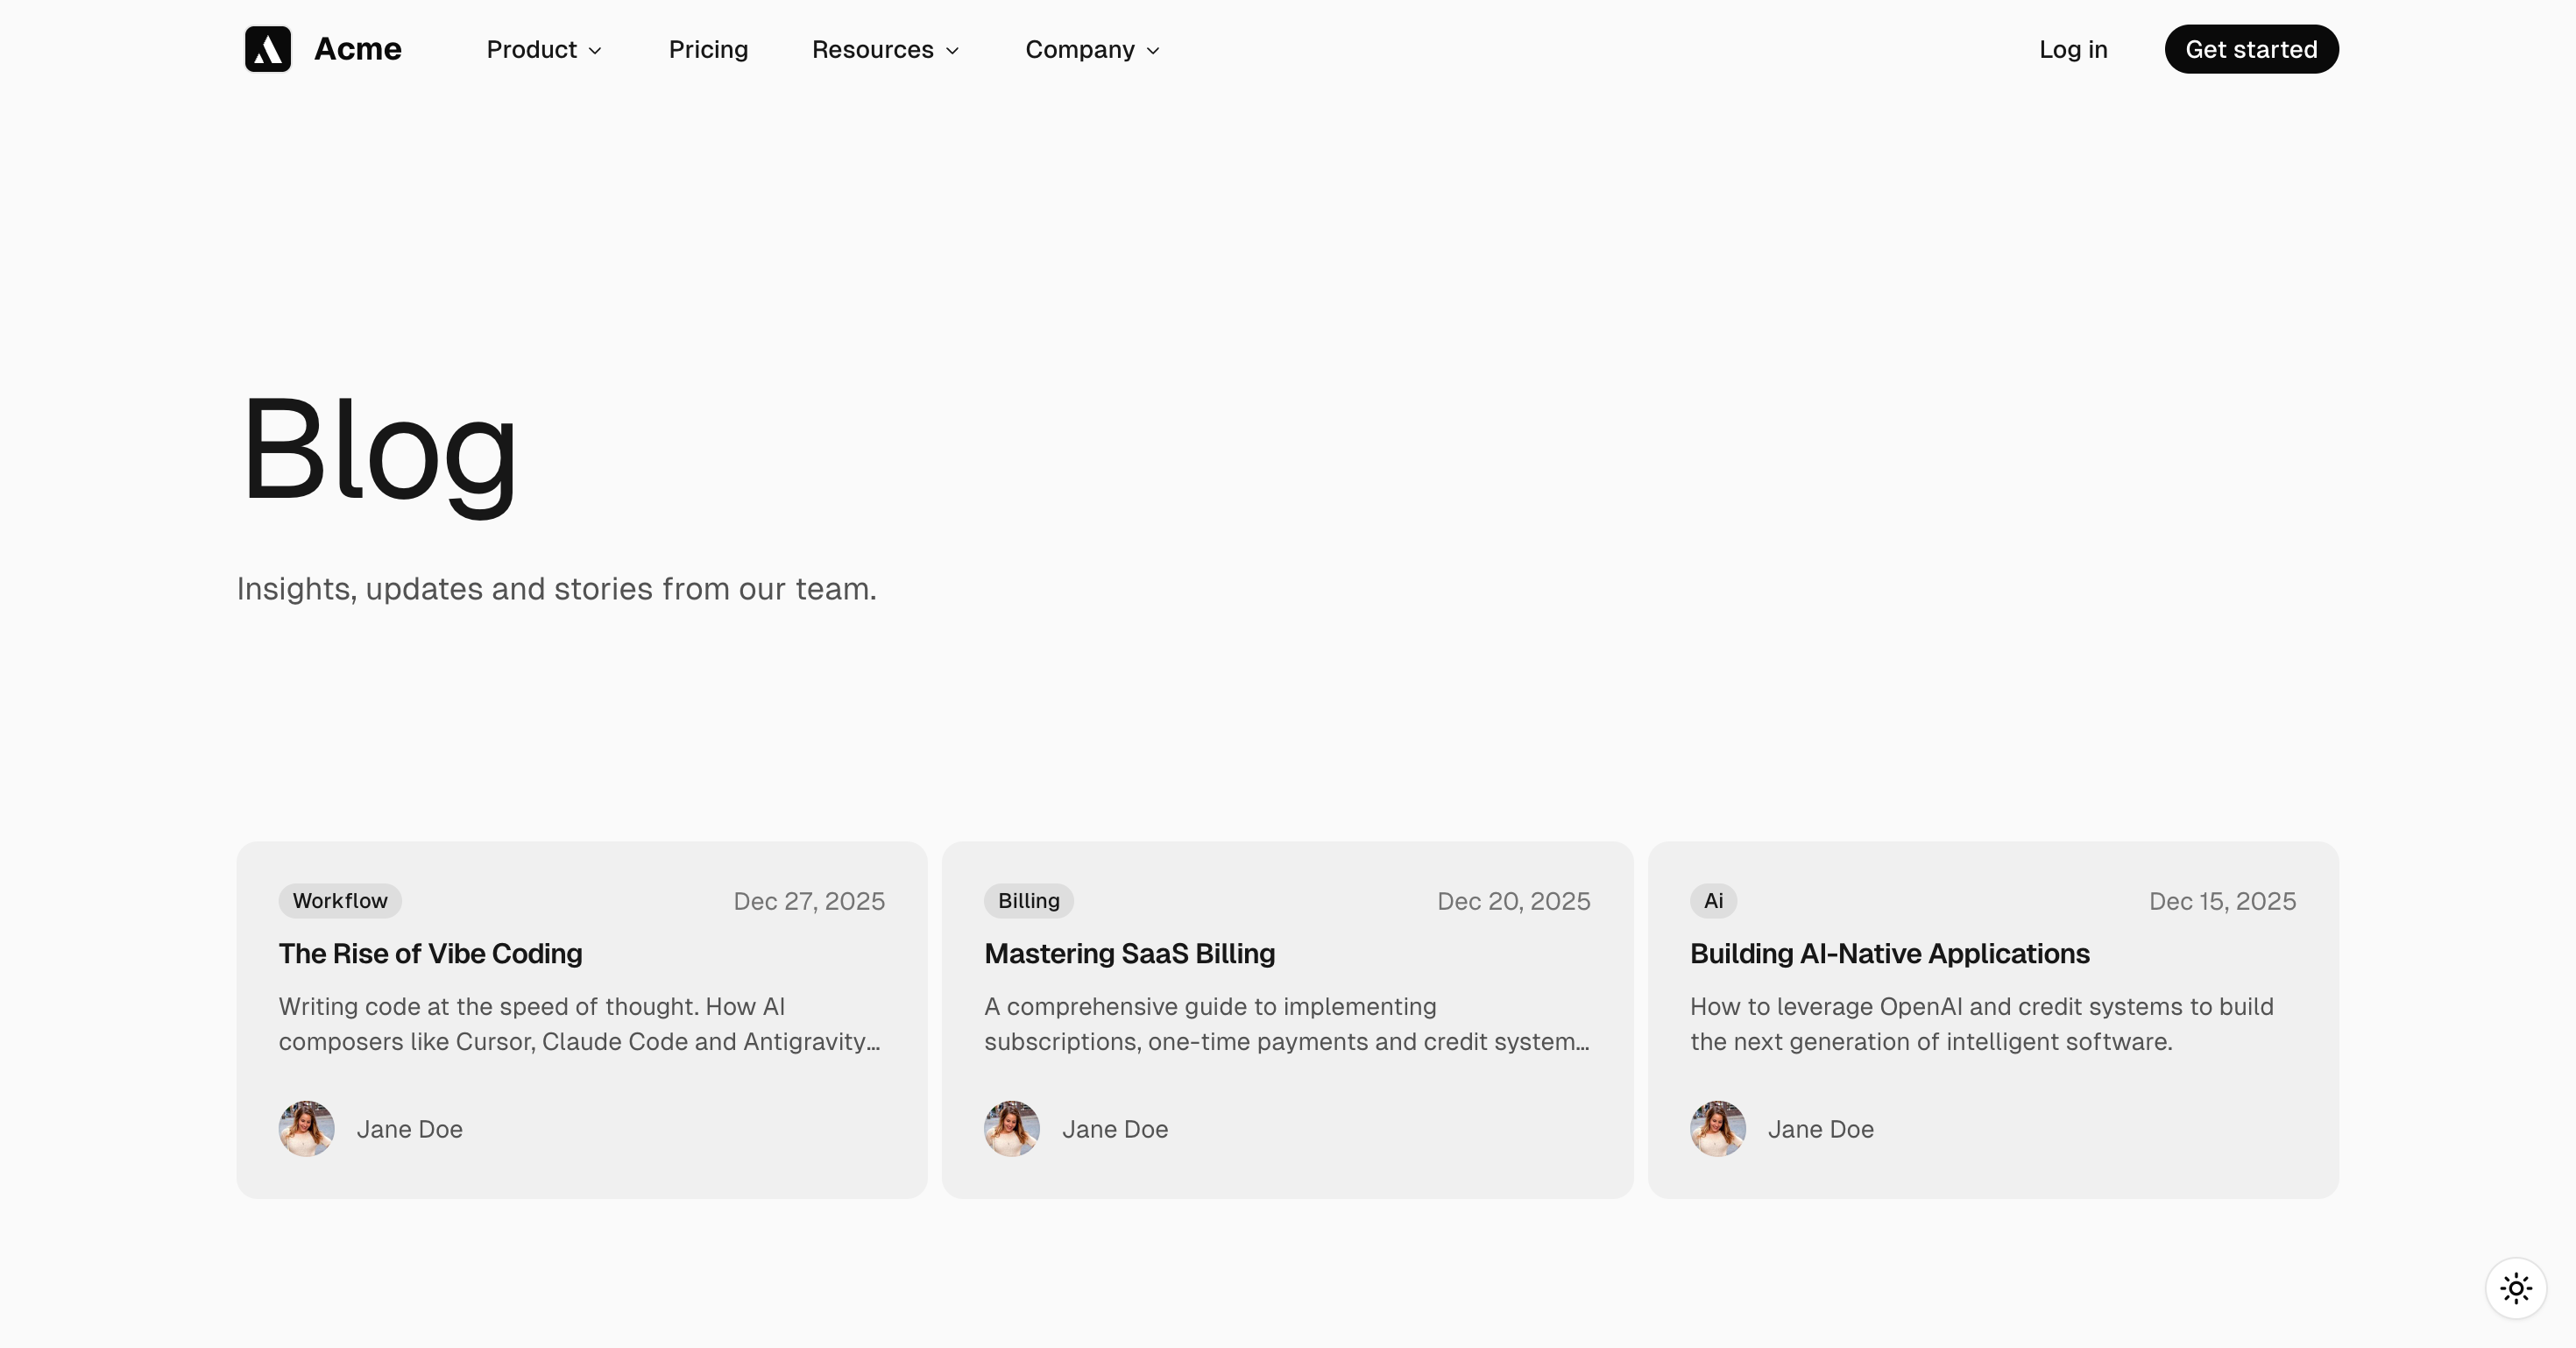Click Jane Doe avatar on AI-Native card

pos(1717,1129)
